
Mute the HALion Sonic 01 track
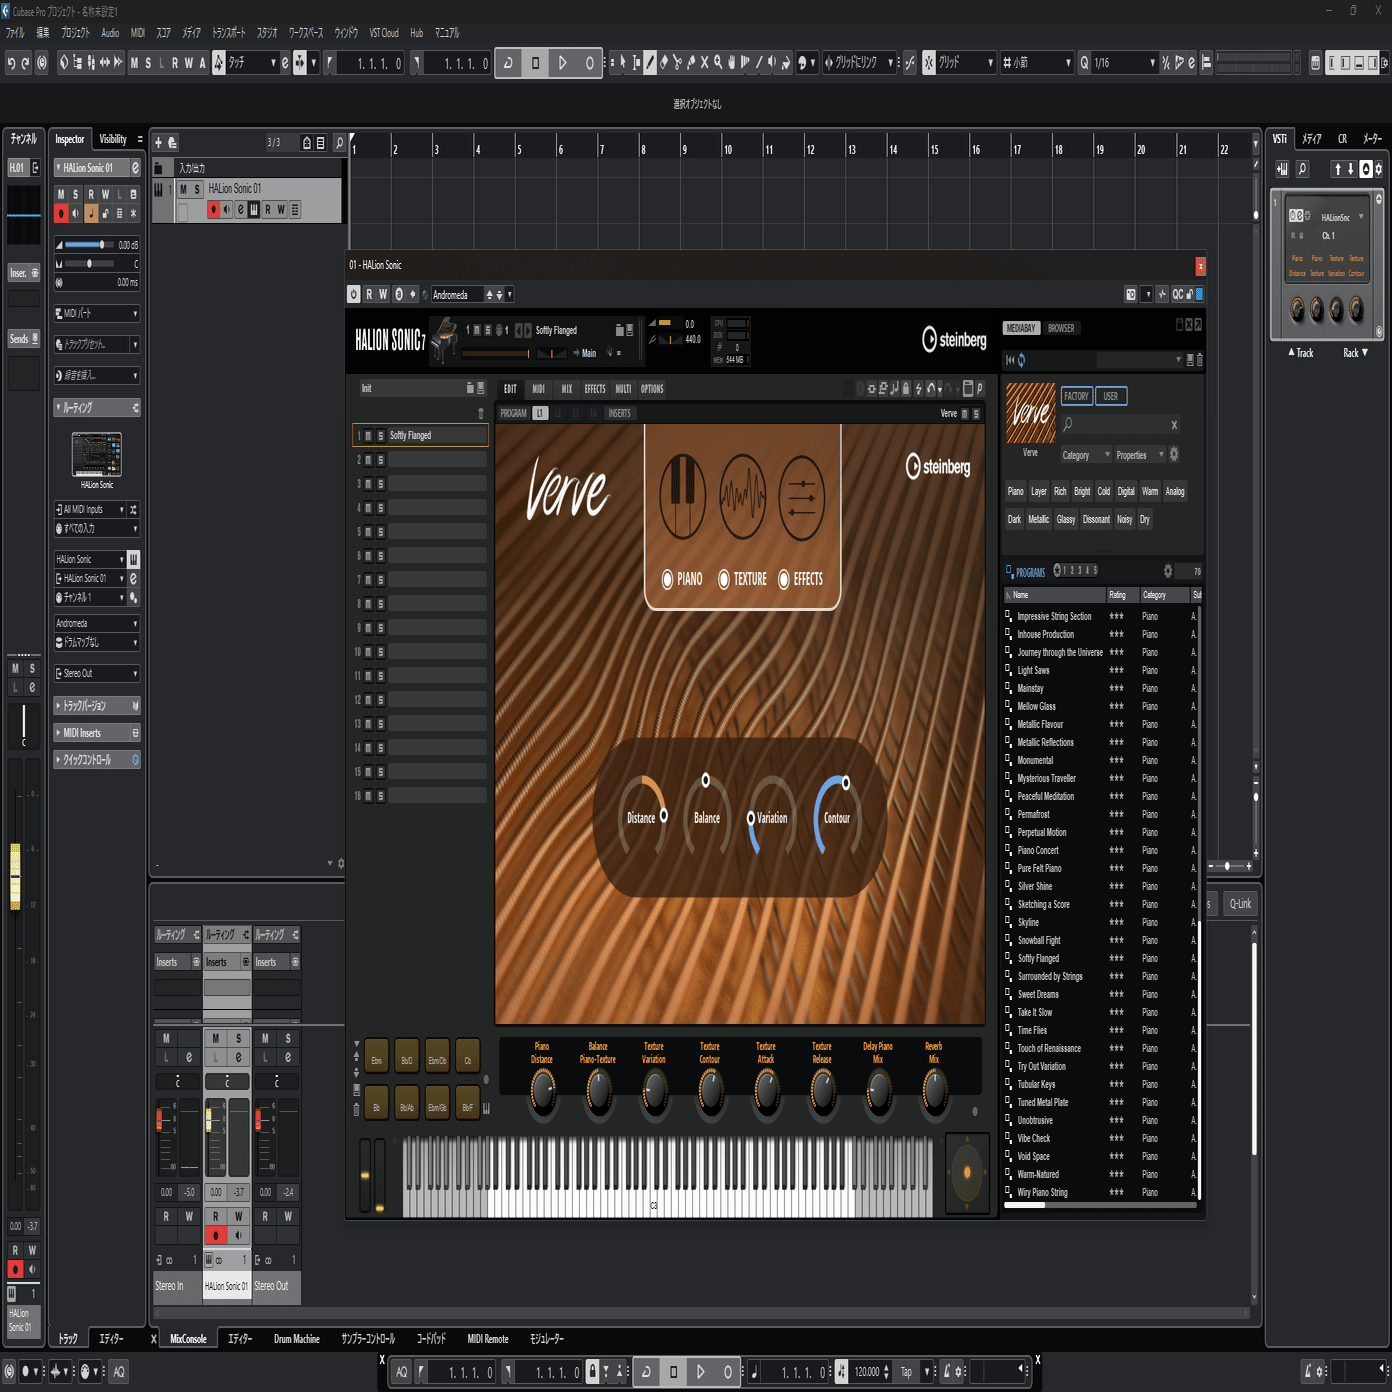185,188
